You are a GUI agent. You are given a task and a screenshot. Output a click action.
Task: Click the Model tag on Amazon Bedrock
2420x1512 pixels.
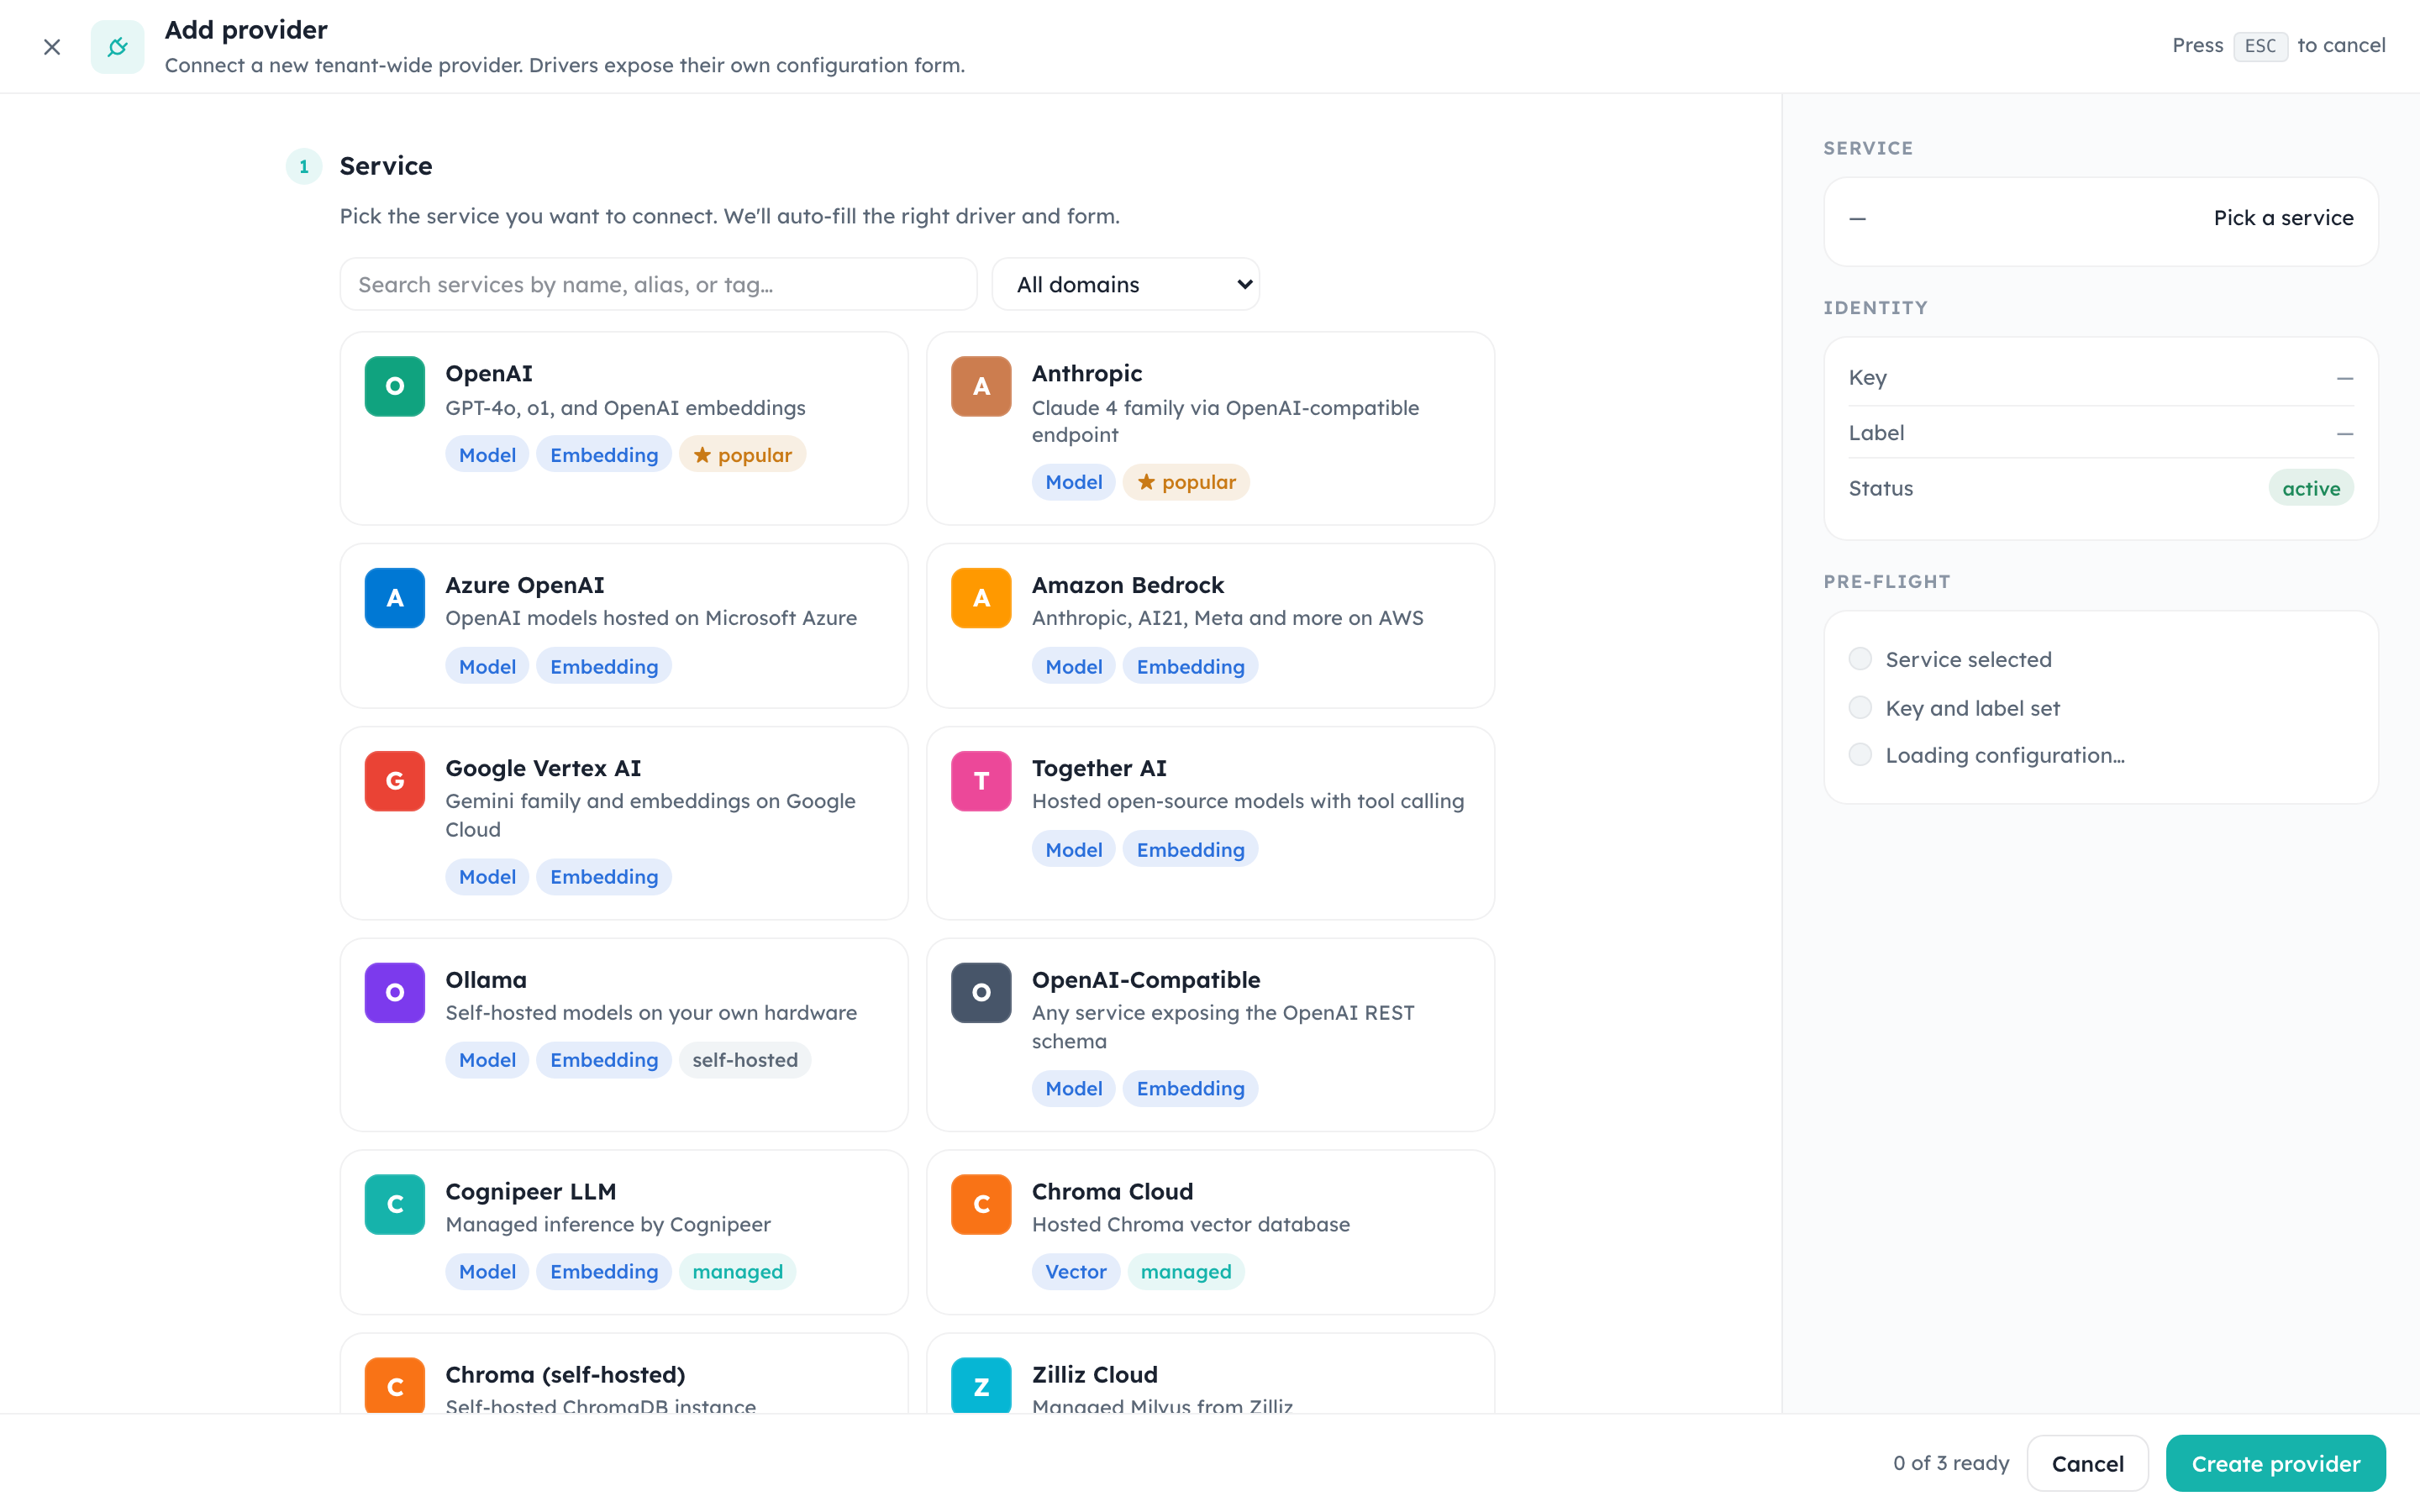[x=1074, y=667]
